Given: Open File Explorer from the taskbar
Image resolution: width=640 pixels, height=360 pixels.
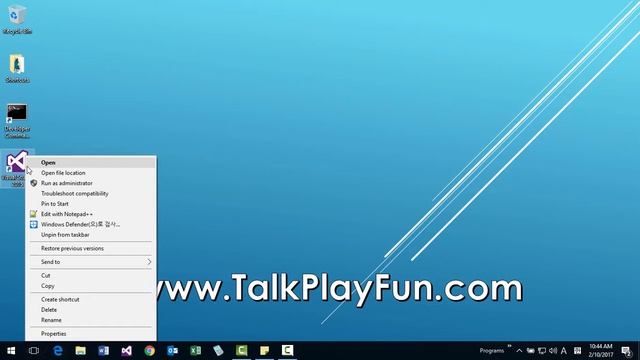Looking at the screenshot, I should 80,351.
